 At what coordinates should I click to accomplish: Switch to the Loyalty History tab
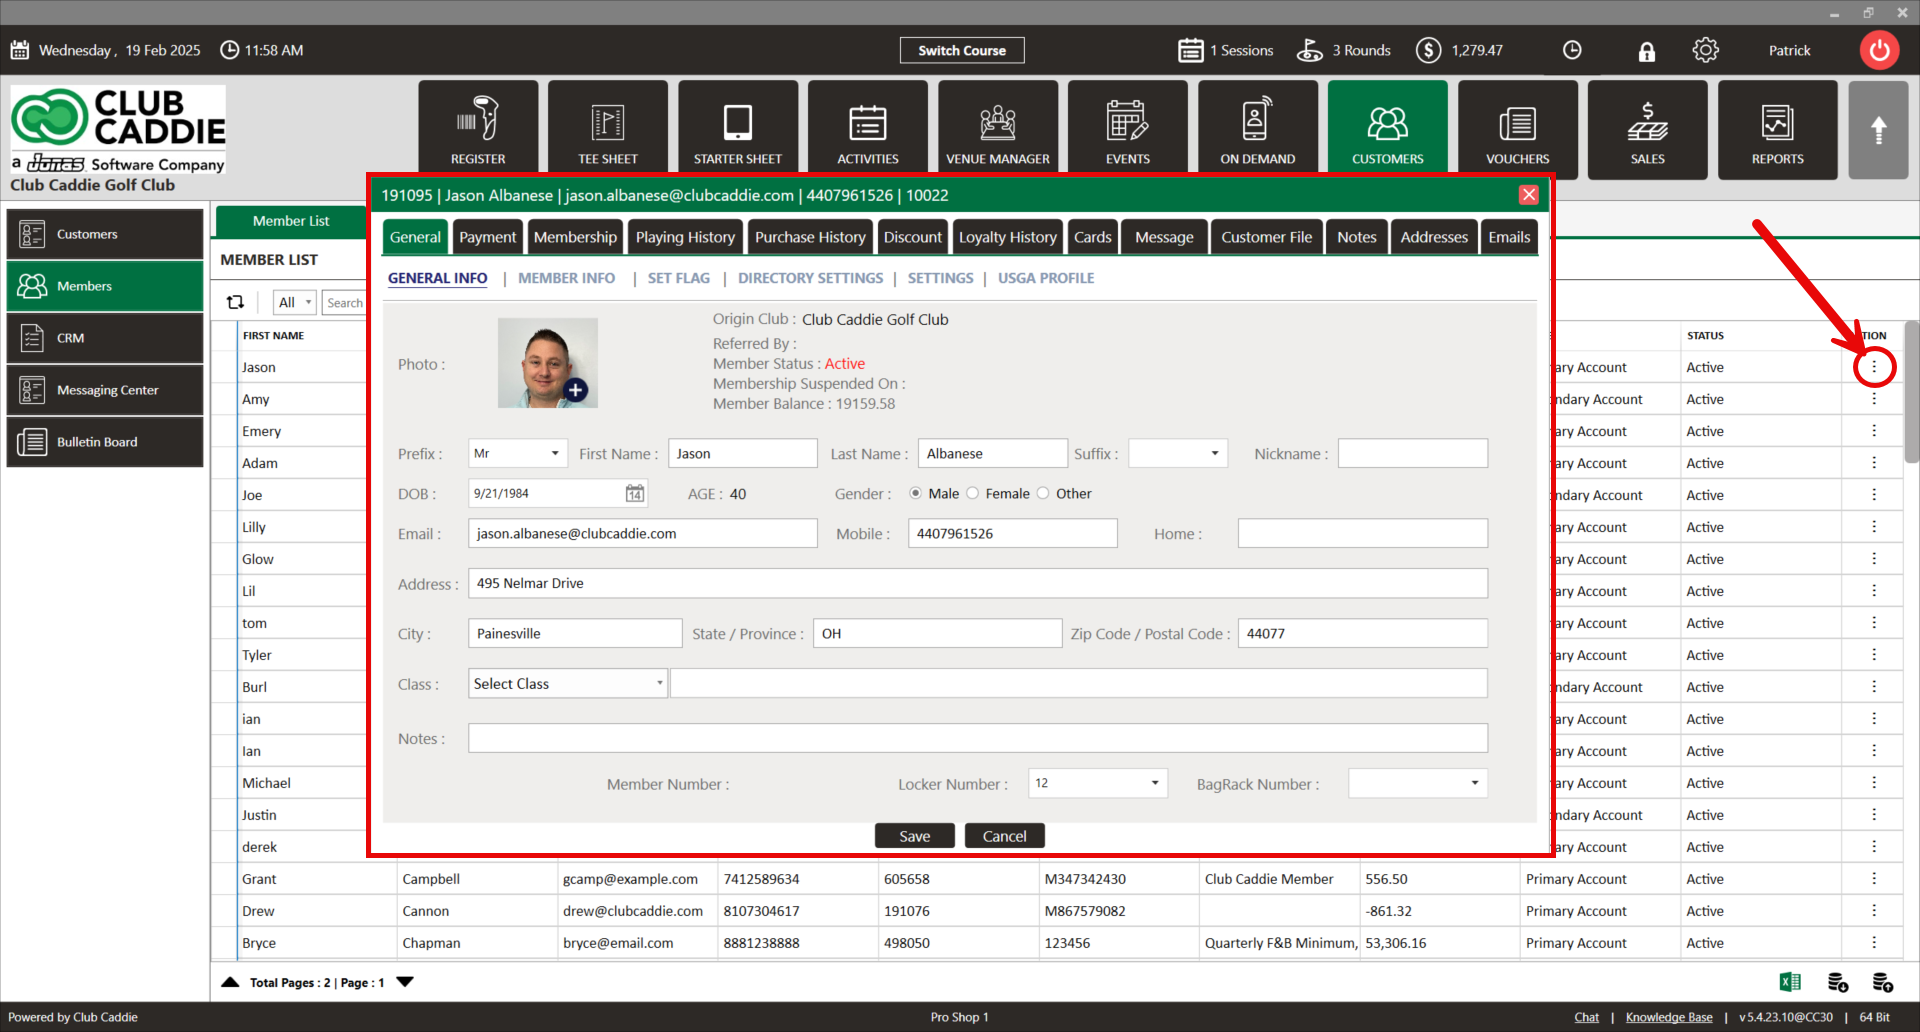(x=1007, y=237)
